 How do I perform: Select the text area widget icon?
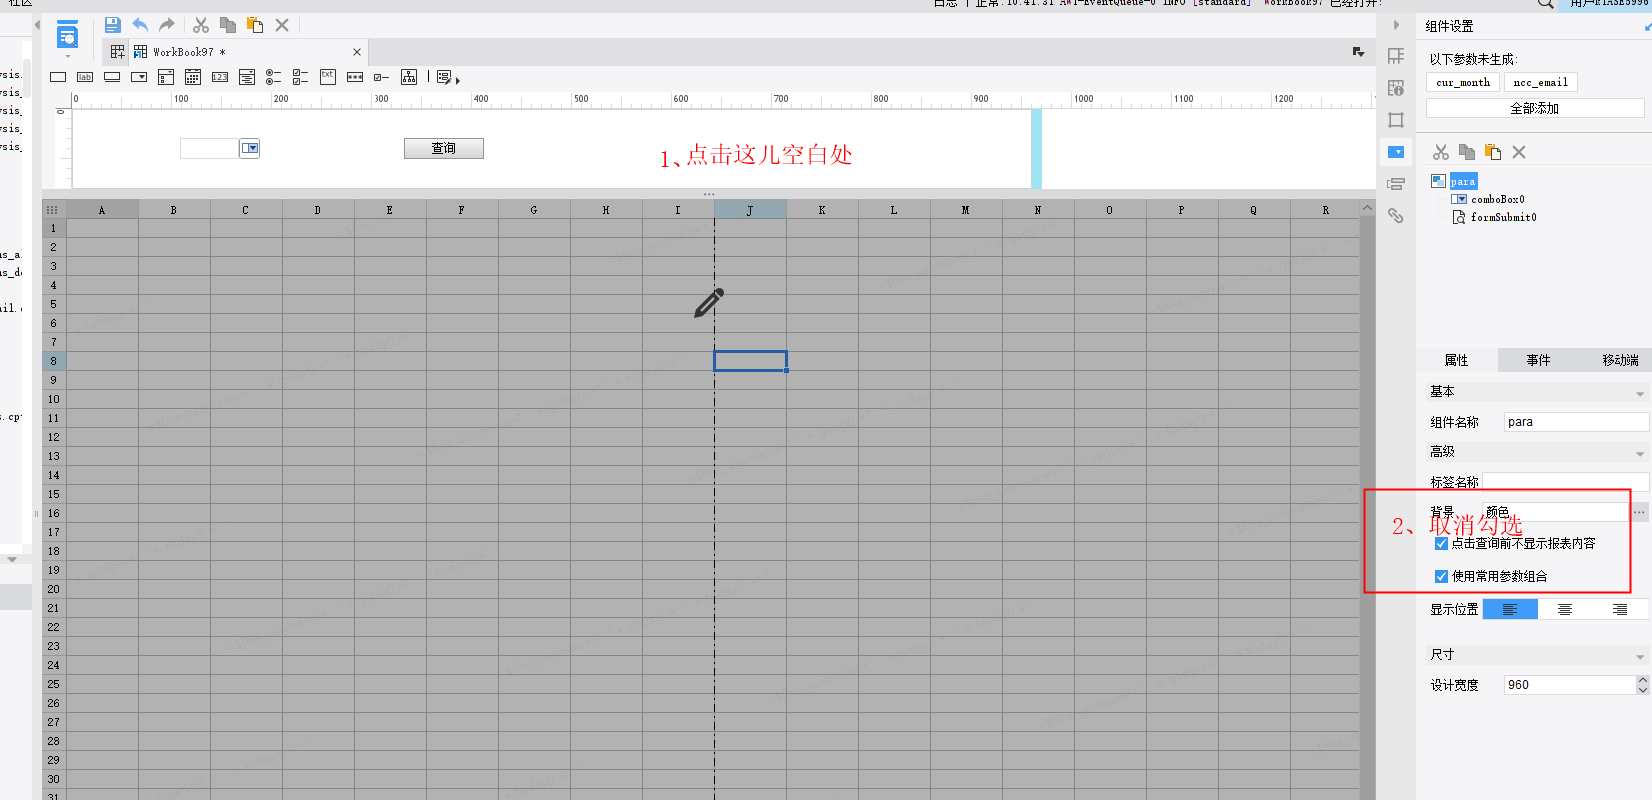pos(328,77)
